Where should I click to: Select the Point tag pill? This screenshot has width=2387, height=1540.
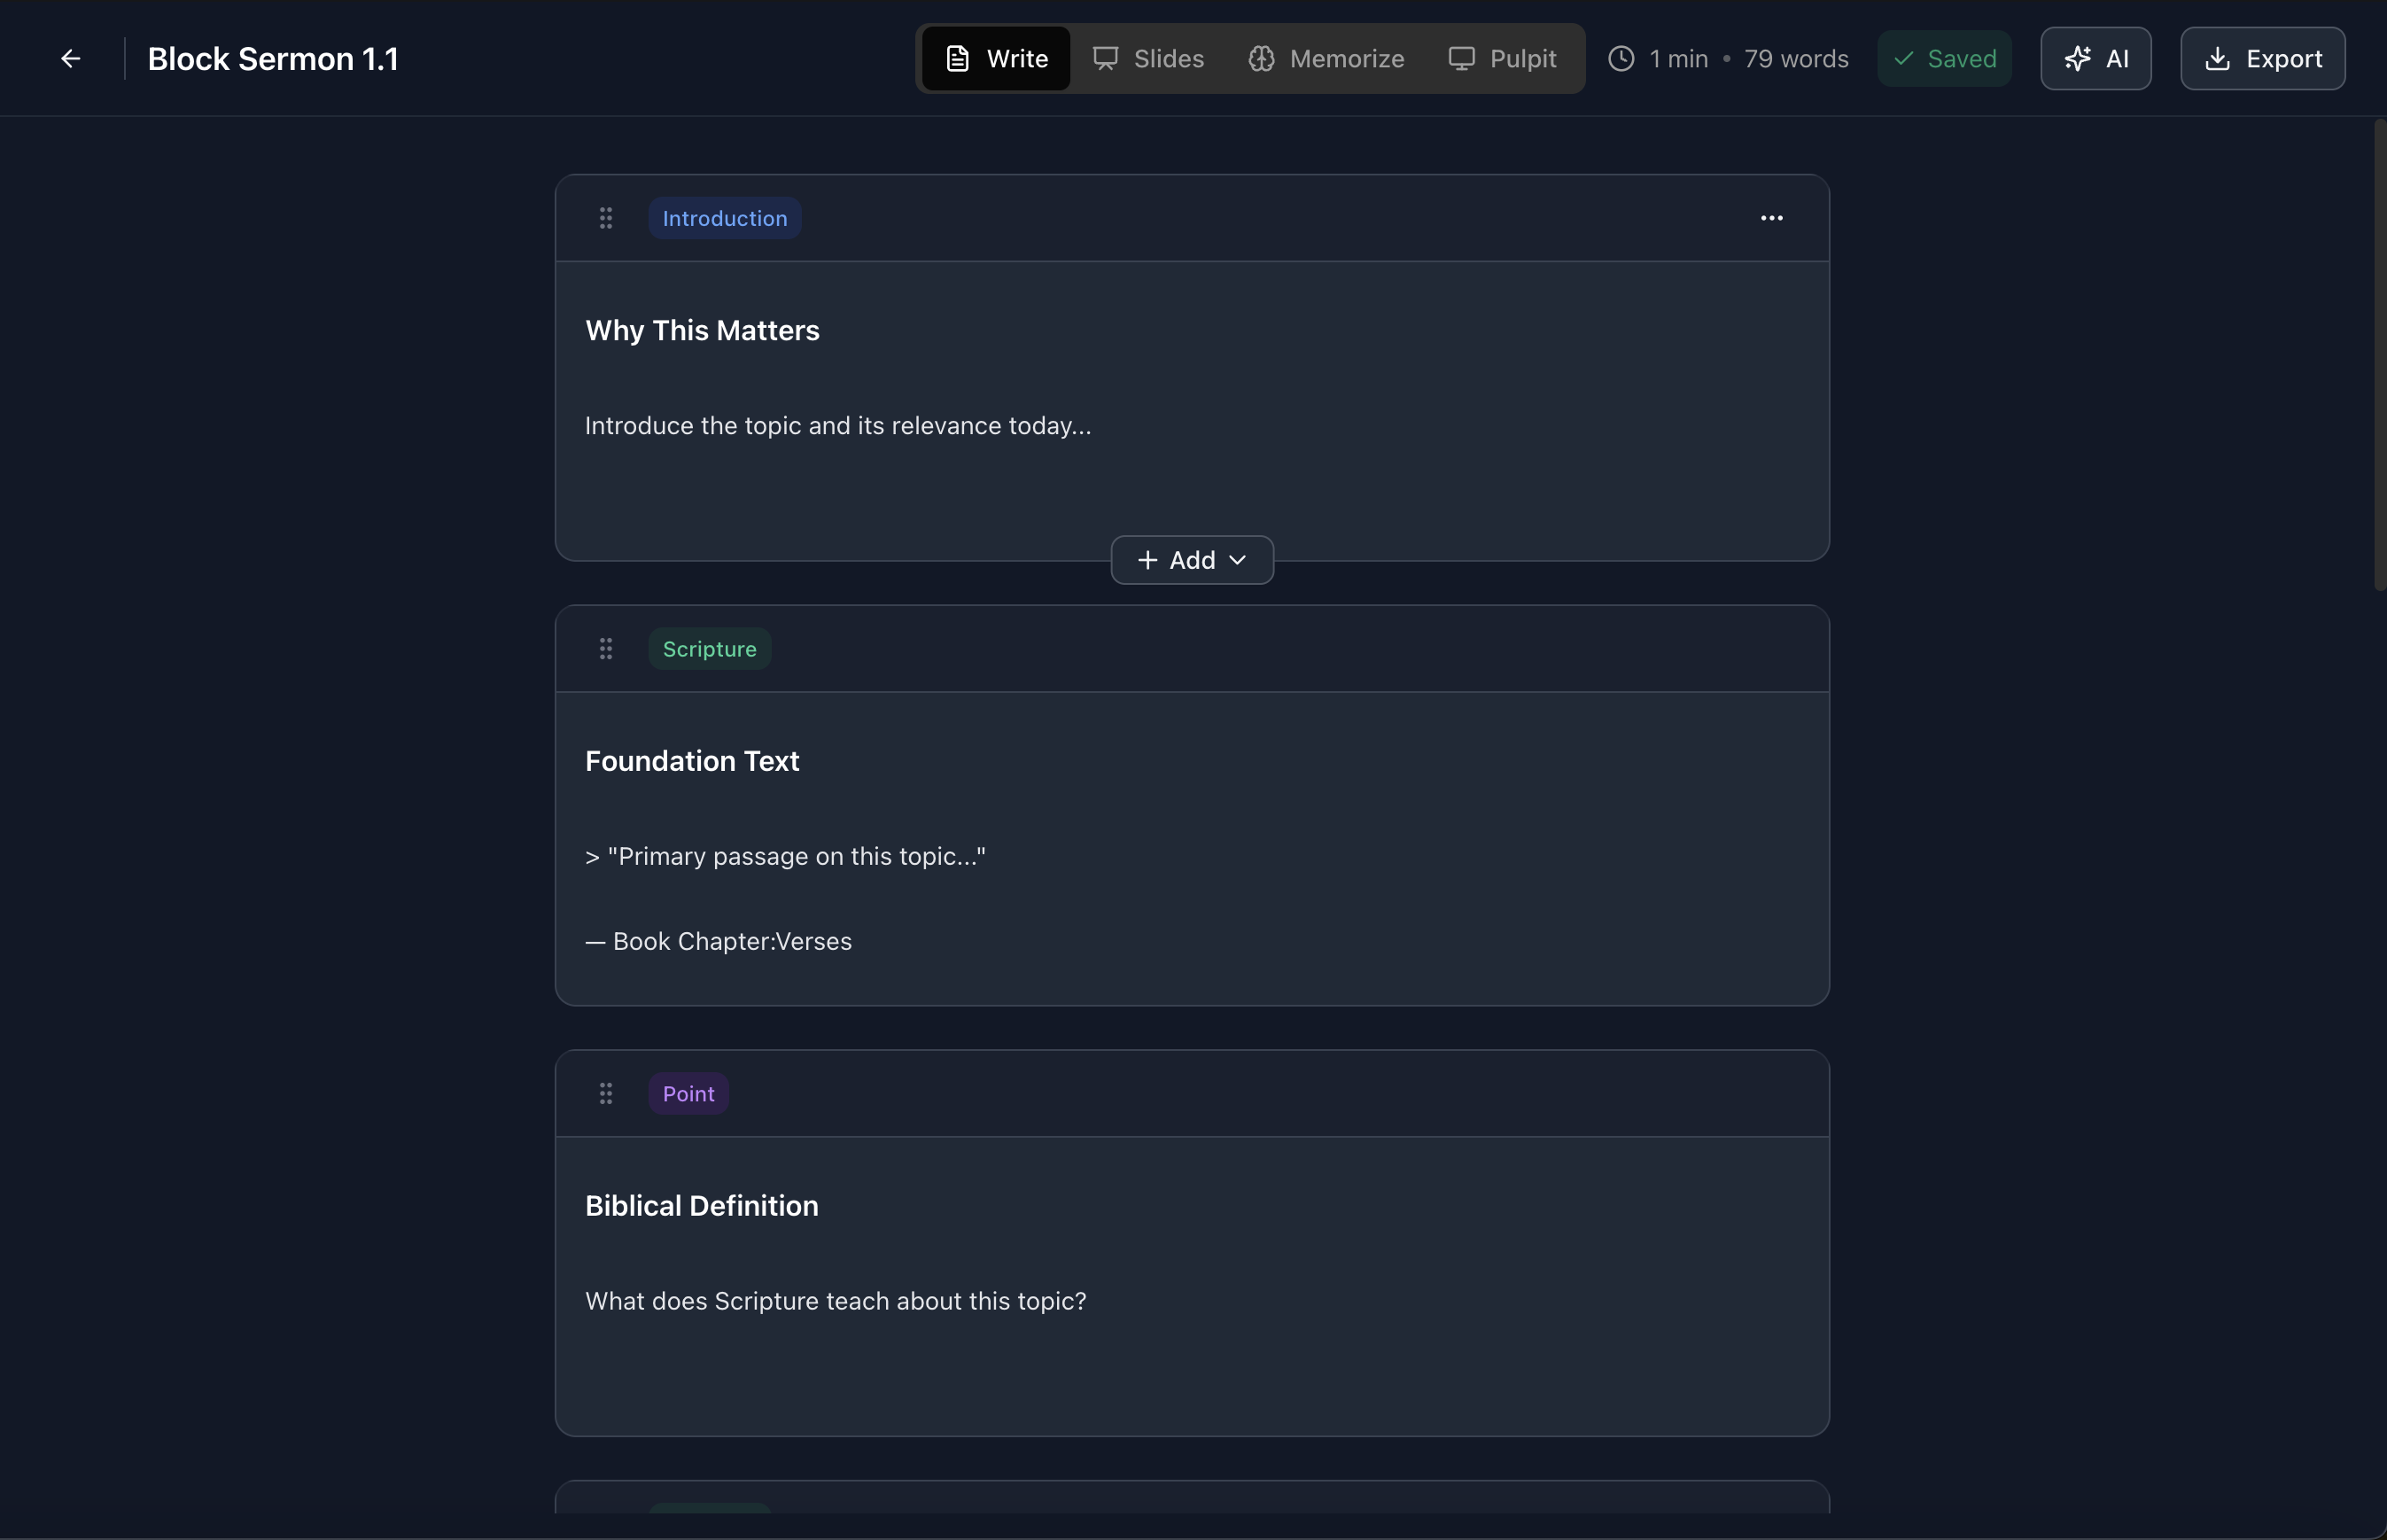click(x=687, y=1093)
